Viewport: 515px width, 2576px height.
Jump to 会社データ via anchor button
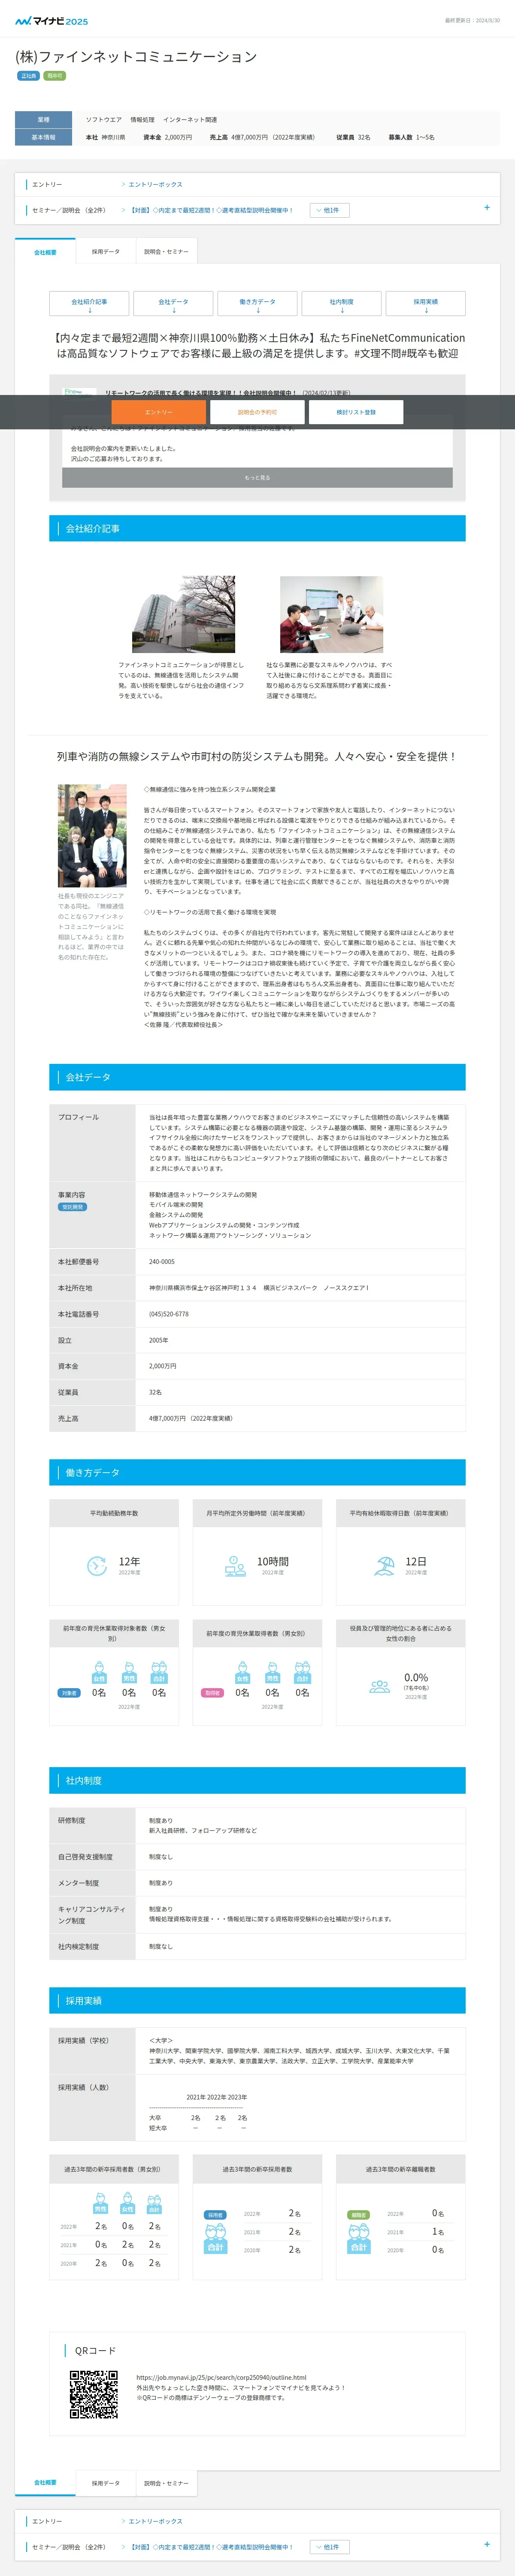pos(173,304)
